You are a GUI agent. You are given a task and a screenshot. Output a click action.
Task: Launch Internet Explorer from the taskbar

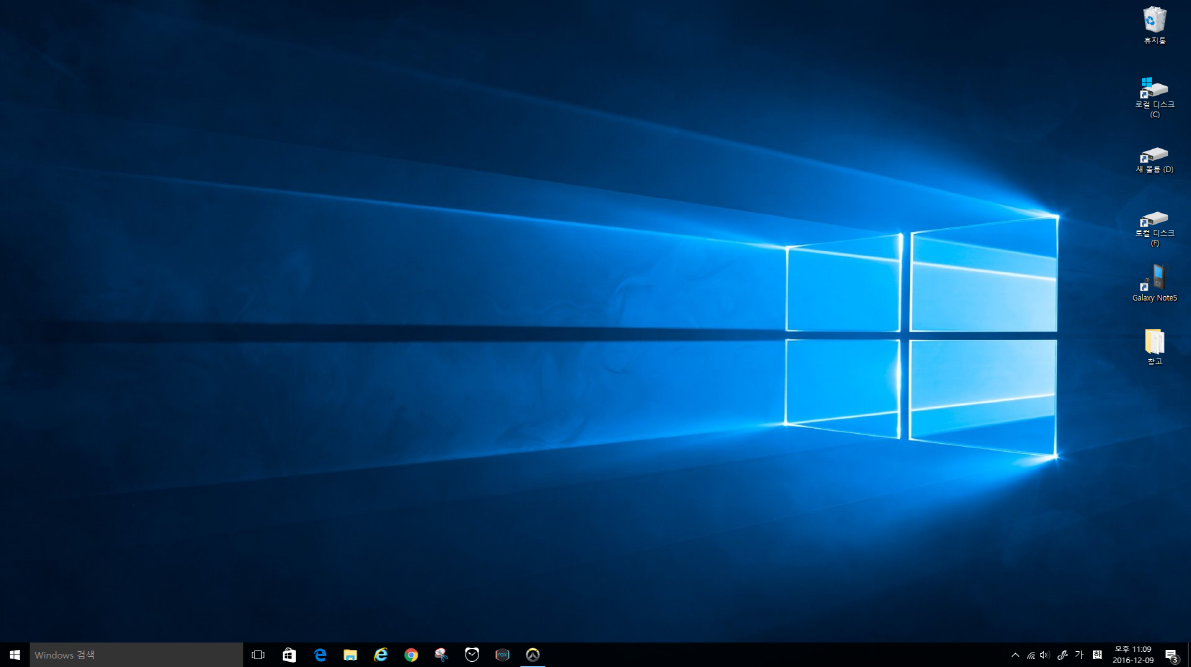tap(381, 655)
